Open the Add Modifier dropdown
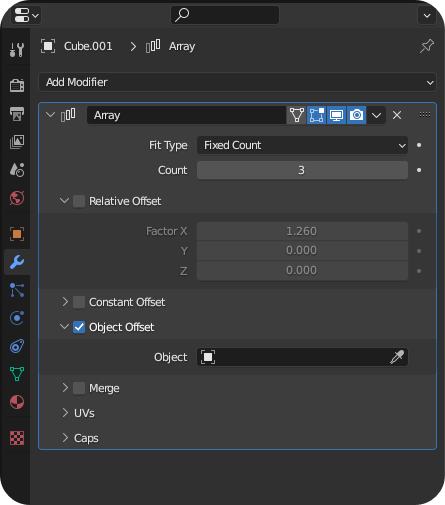This screenshot has height=505, width=445. tap(237, 82)
